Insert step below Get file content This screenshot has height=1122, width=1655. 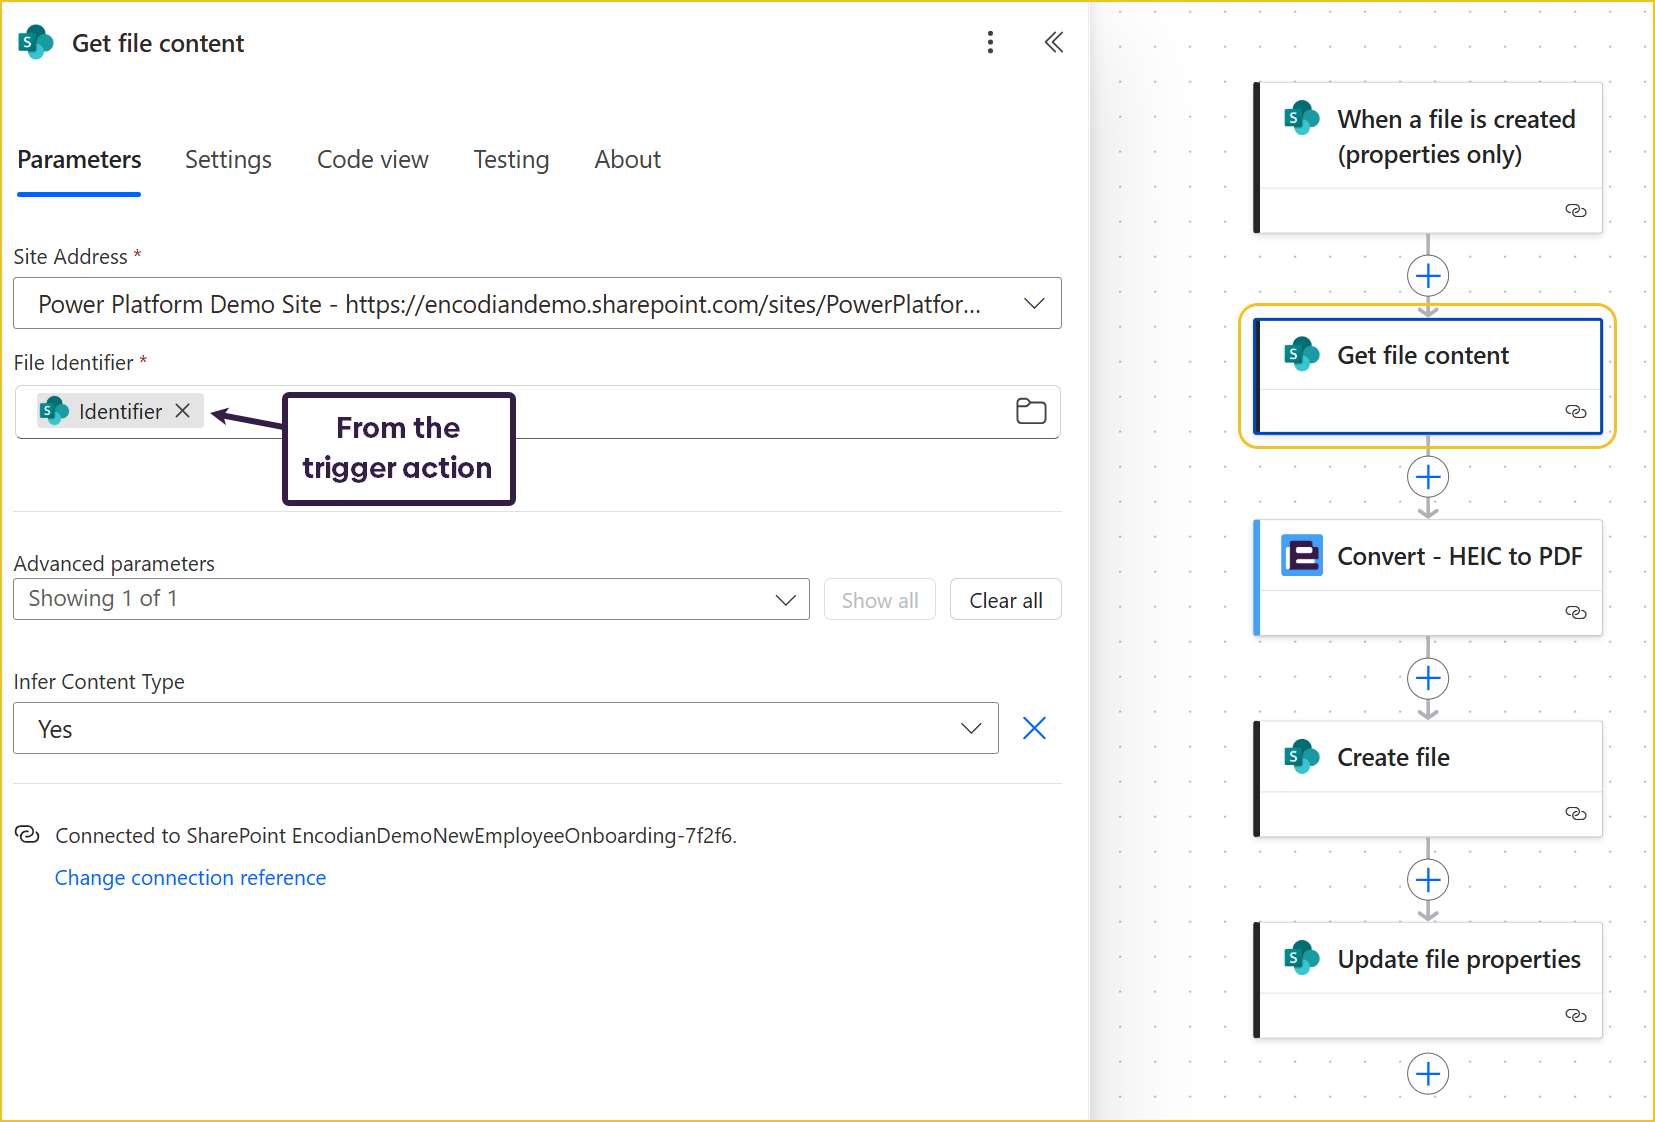tap(1427, 477)
